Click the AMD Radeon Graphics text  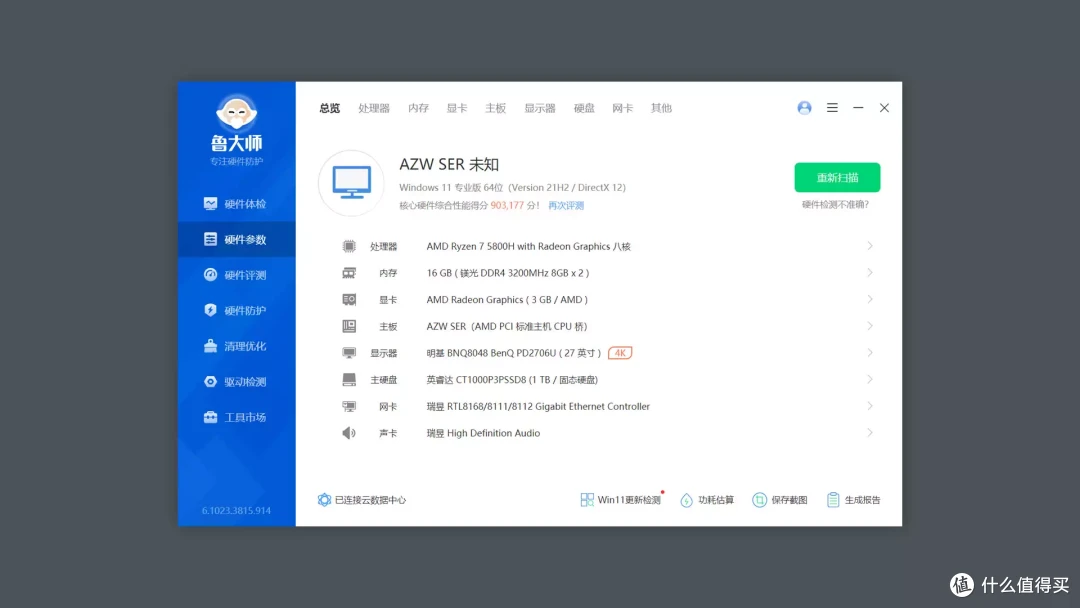click(x=507, y=300)
